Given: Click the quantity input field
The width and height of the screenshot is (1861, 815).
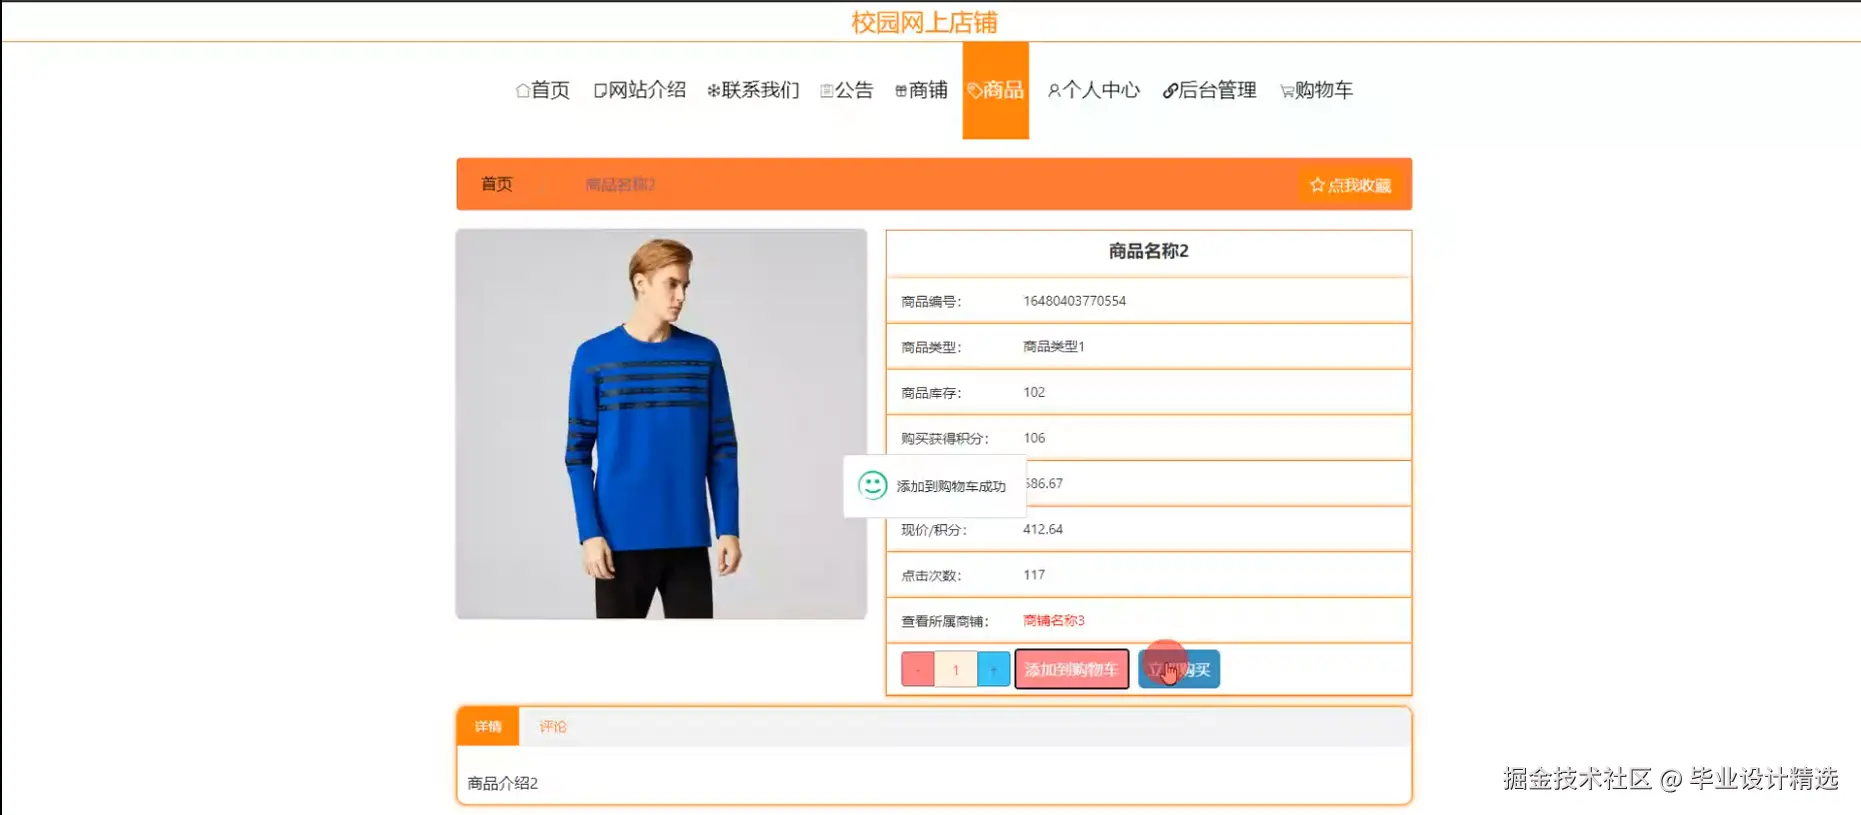Looking at the screenshot, I should (955, 669).
